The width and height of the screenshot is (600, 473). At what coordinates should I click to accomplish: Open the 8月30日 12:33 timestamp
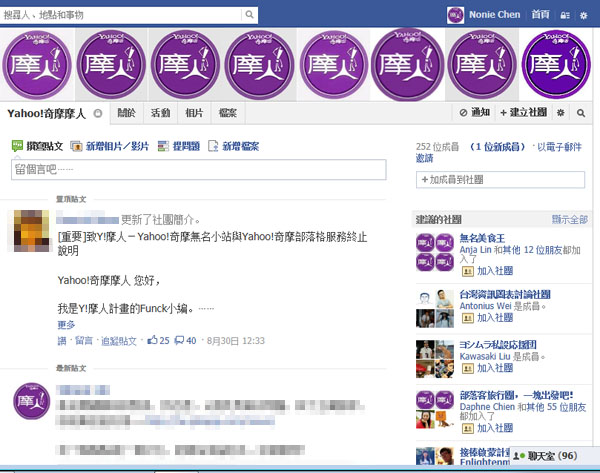[x=236, y=341]
